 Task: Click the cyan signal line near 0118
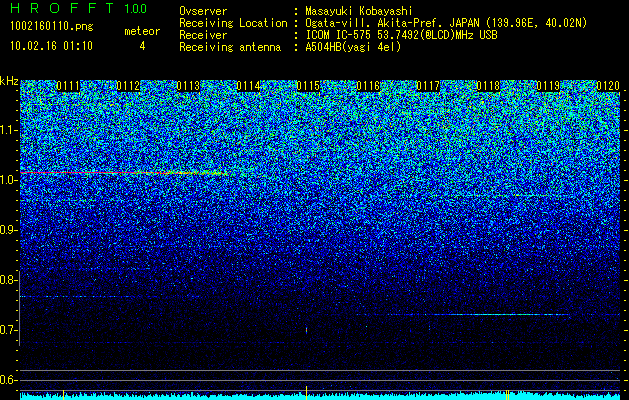click(497, 315)
